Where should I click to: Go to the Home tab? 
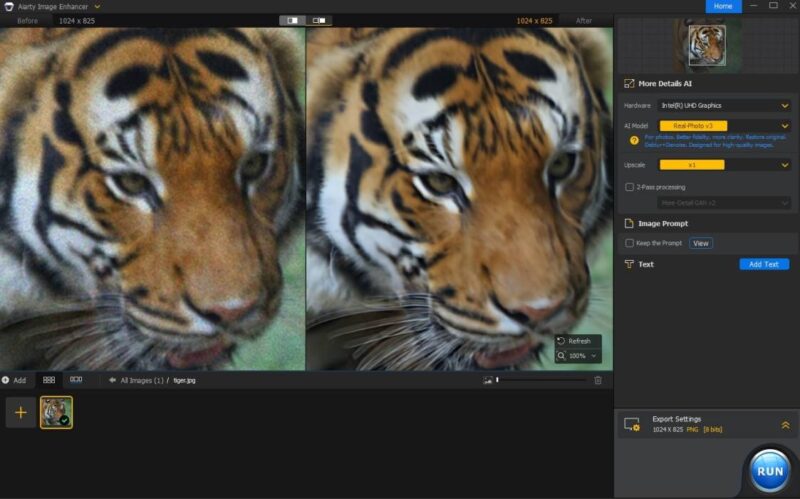(x=723, y=6)
